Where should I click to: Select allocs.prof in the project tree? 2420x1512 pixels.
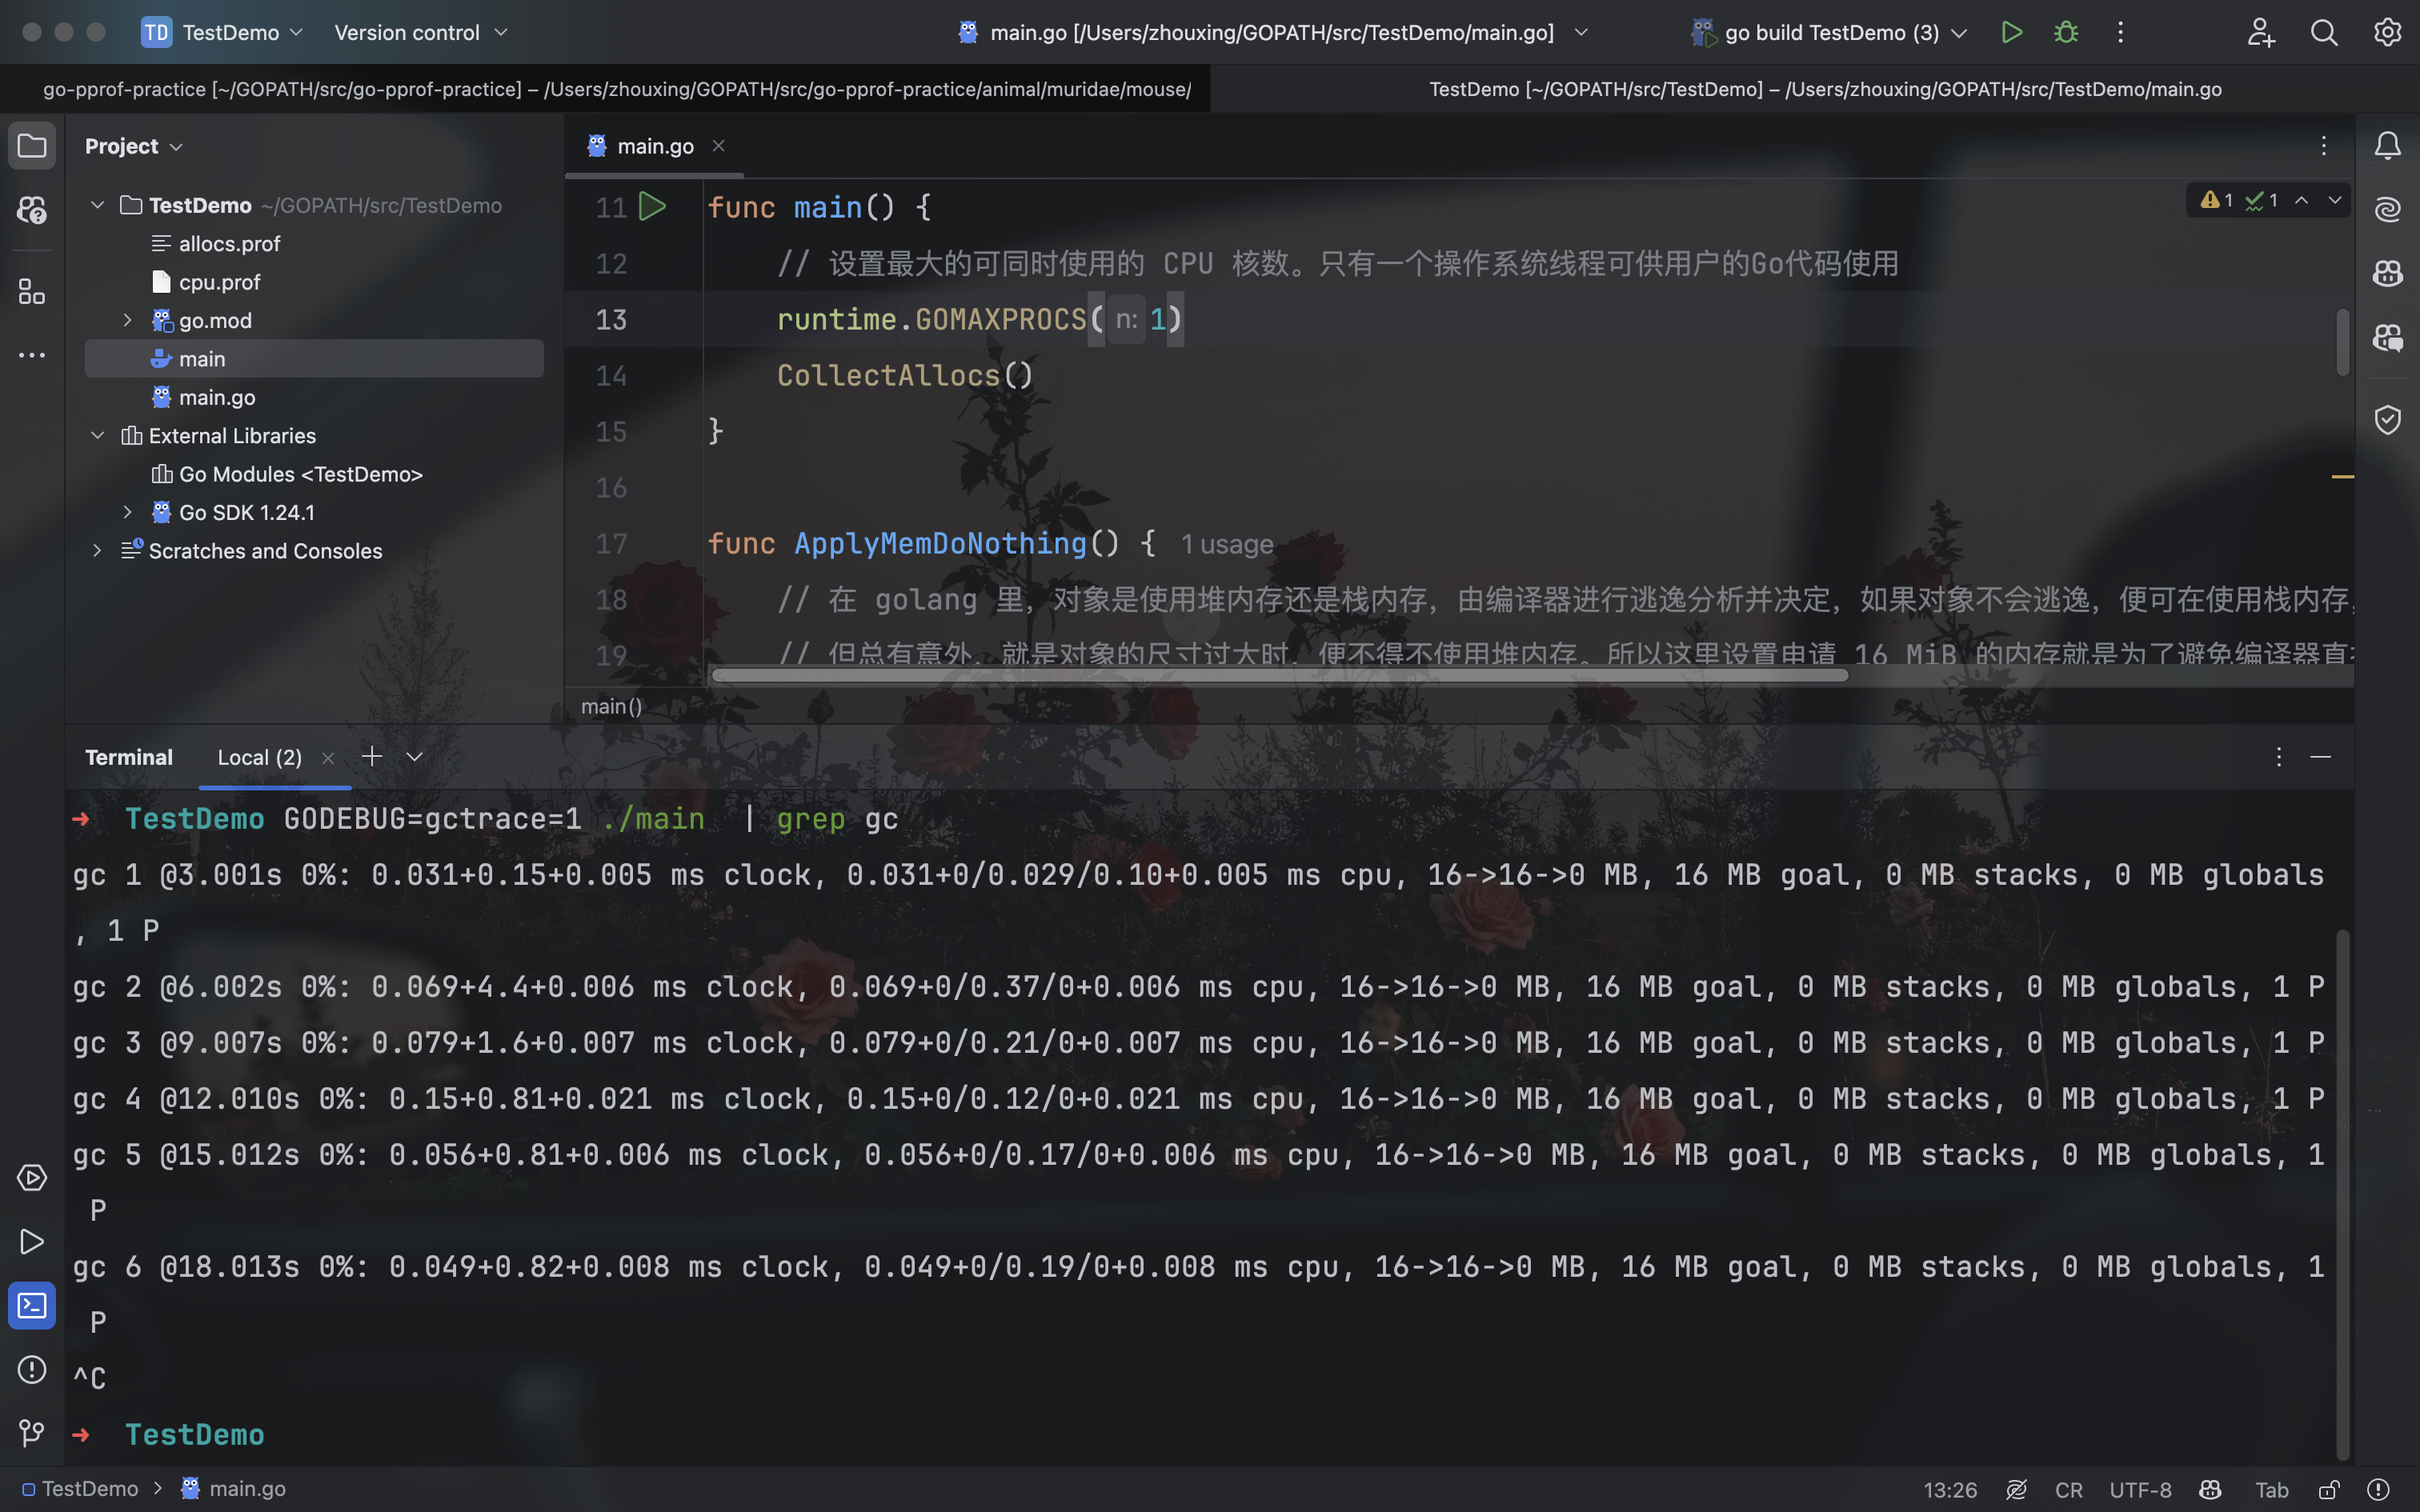(229, 243)
